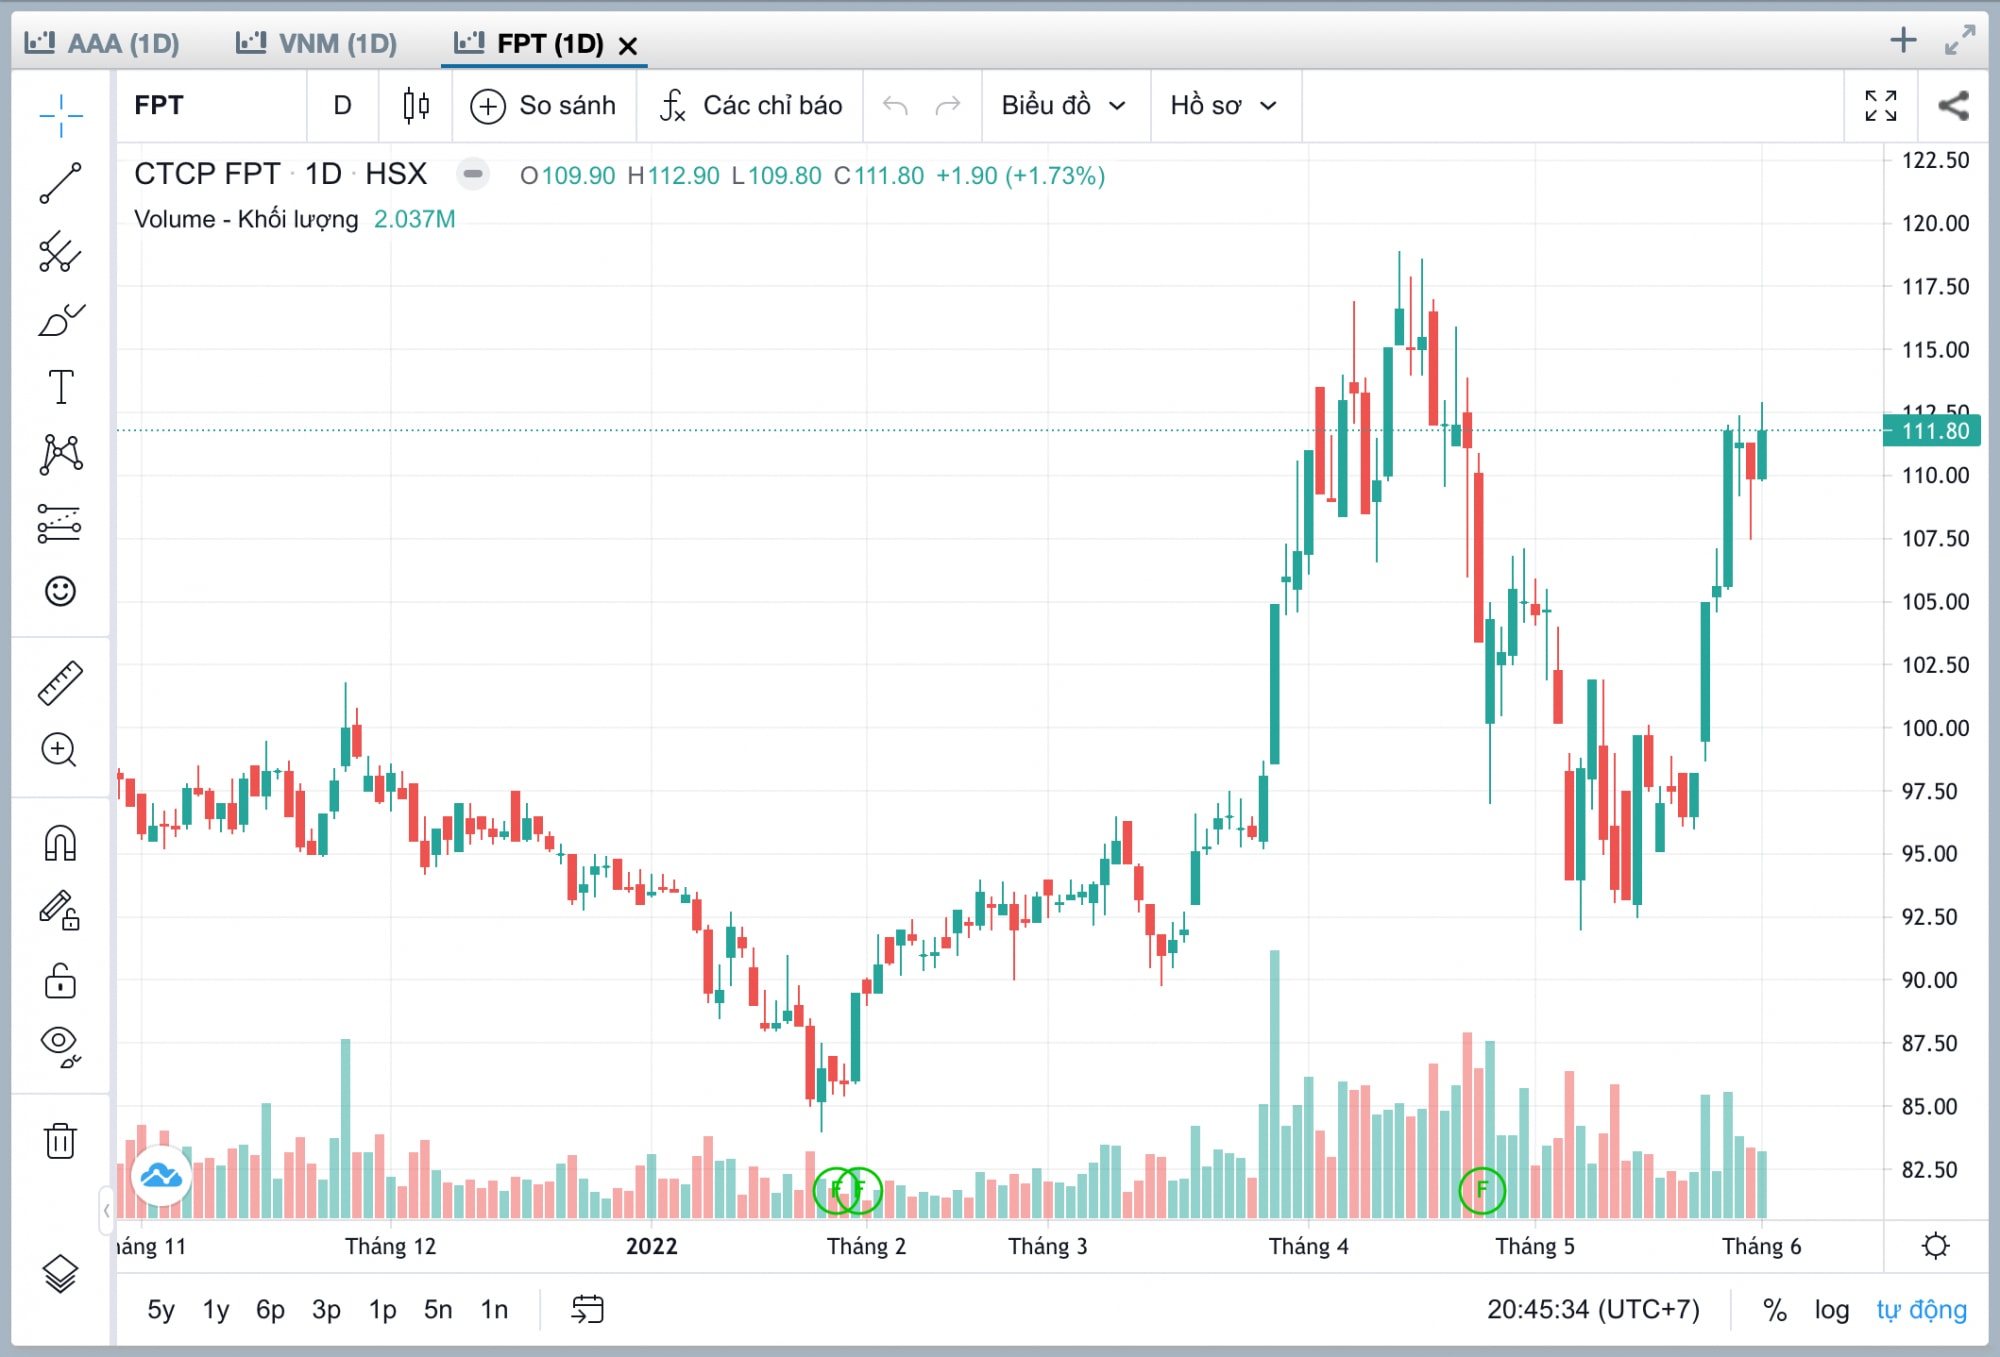This screenshot has width=2000, height=1357.
Task: Open the go to date calendar
Action: (588, 1309)
